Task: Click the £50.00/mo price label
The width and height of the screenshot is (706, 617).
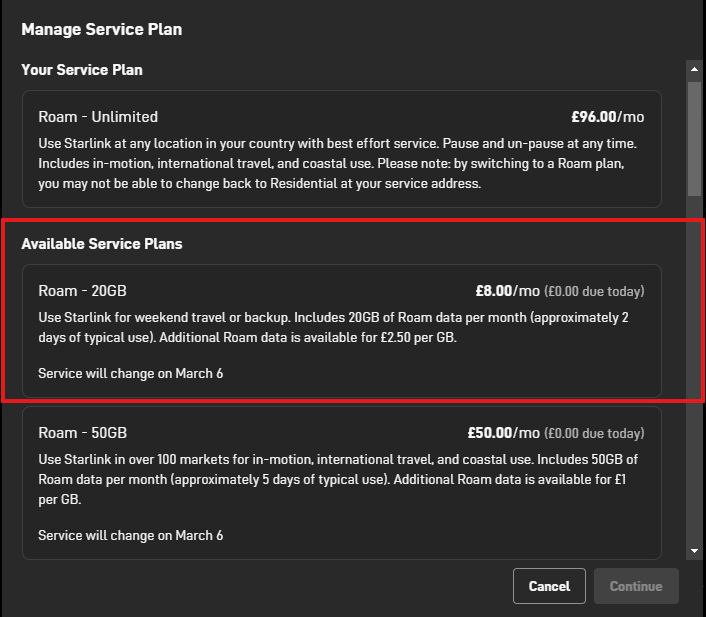Action: pos(503,433)
